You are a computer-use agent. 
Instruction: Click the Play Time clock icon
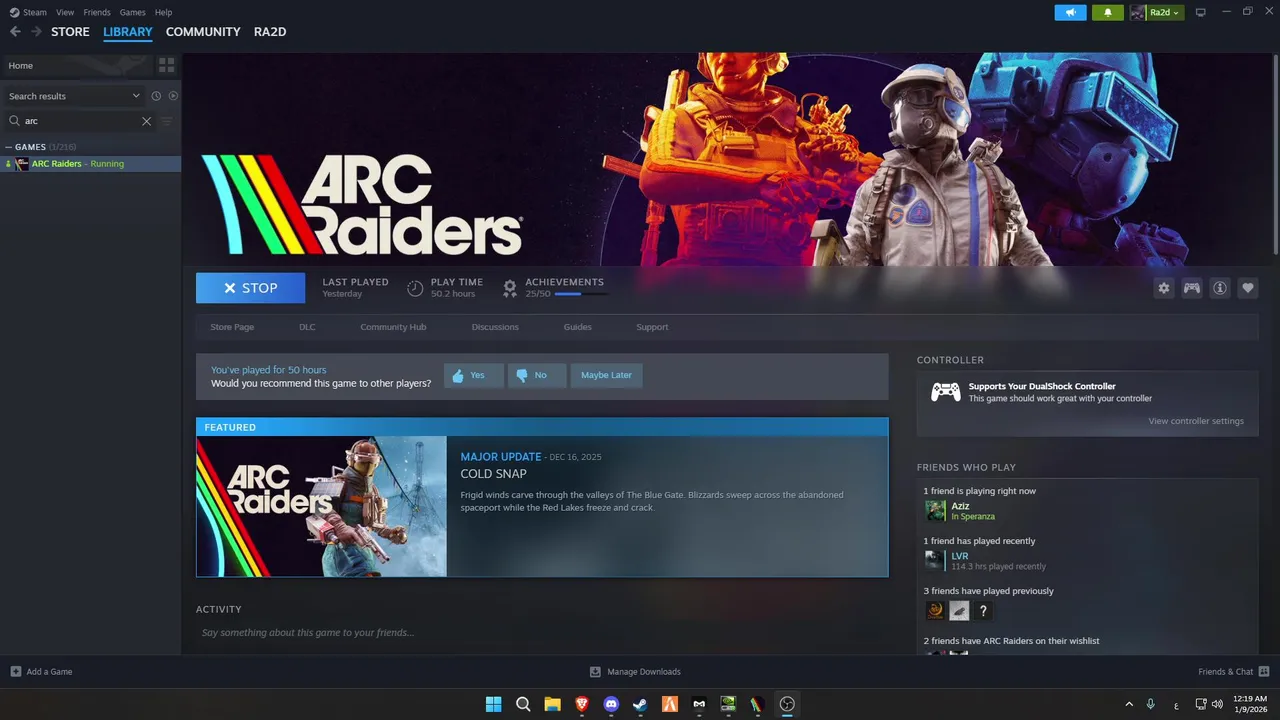(x=415, y=288)
